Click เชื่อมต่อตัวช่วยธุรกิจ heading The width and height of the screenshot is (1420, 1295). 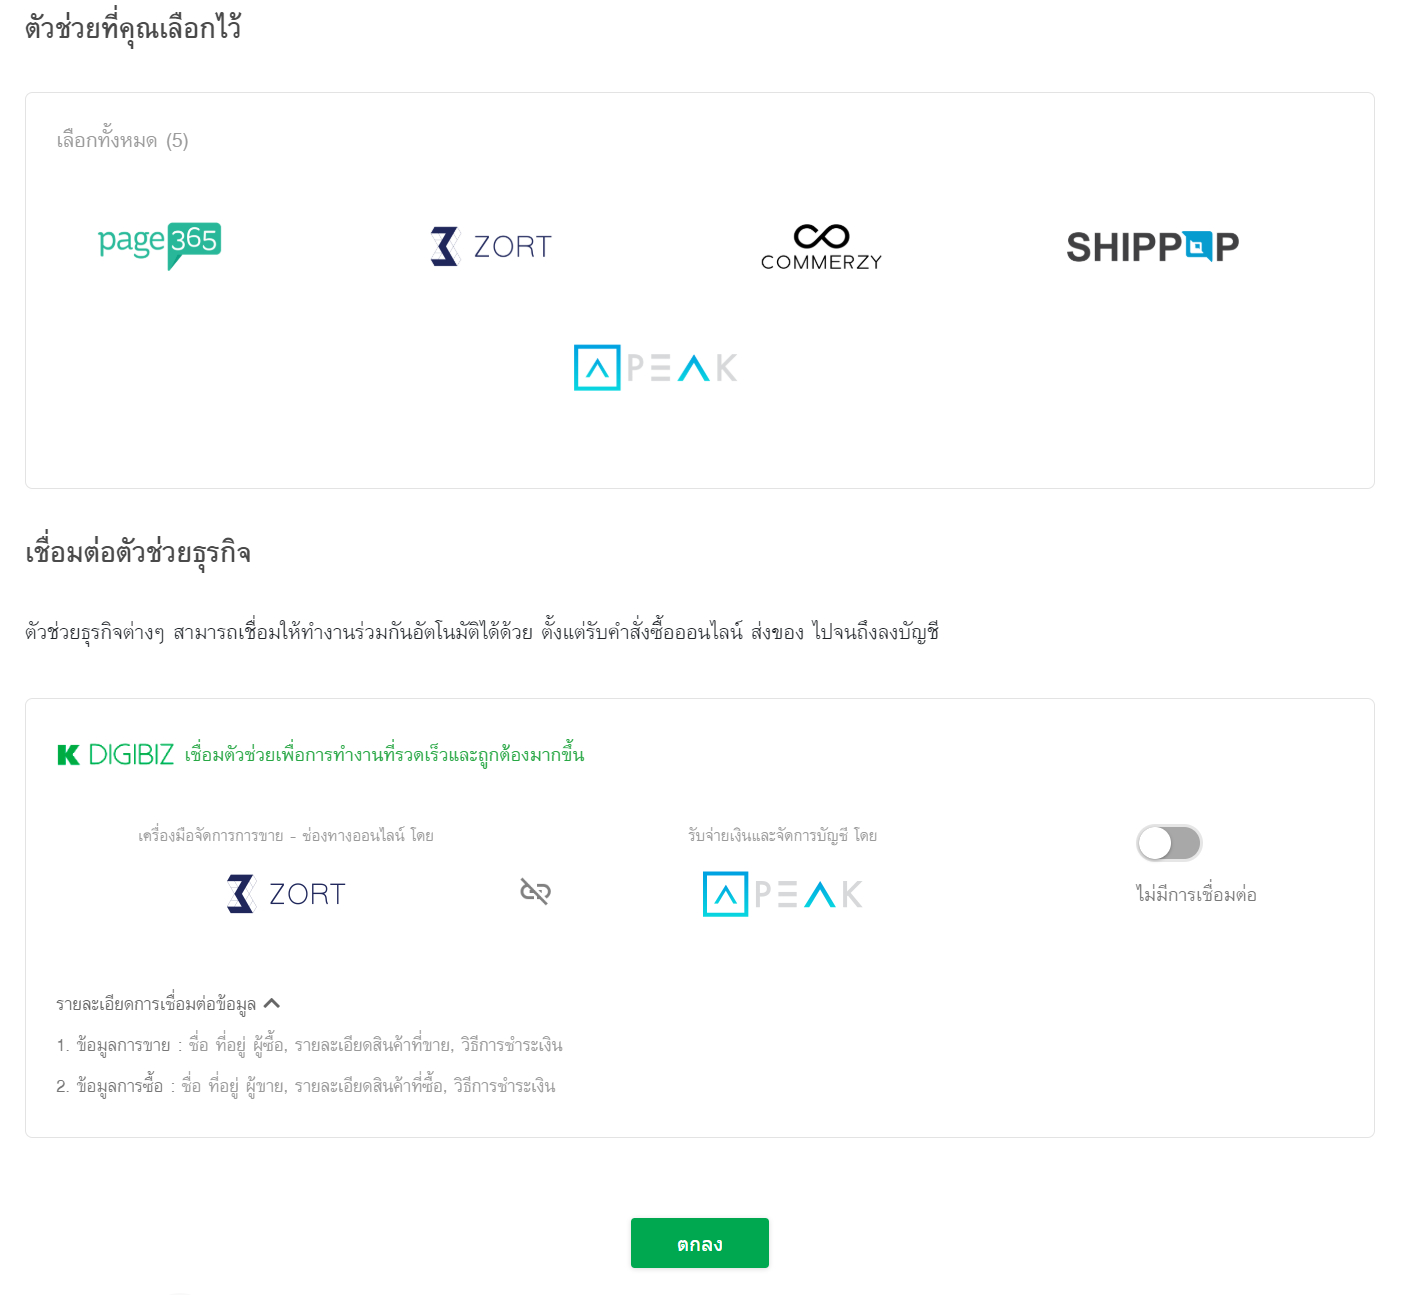pos(138,553)
